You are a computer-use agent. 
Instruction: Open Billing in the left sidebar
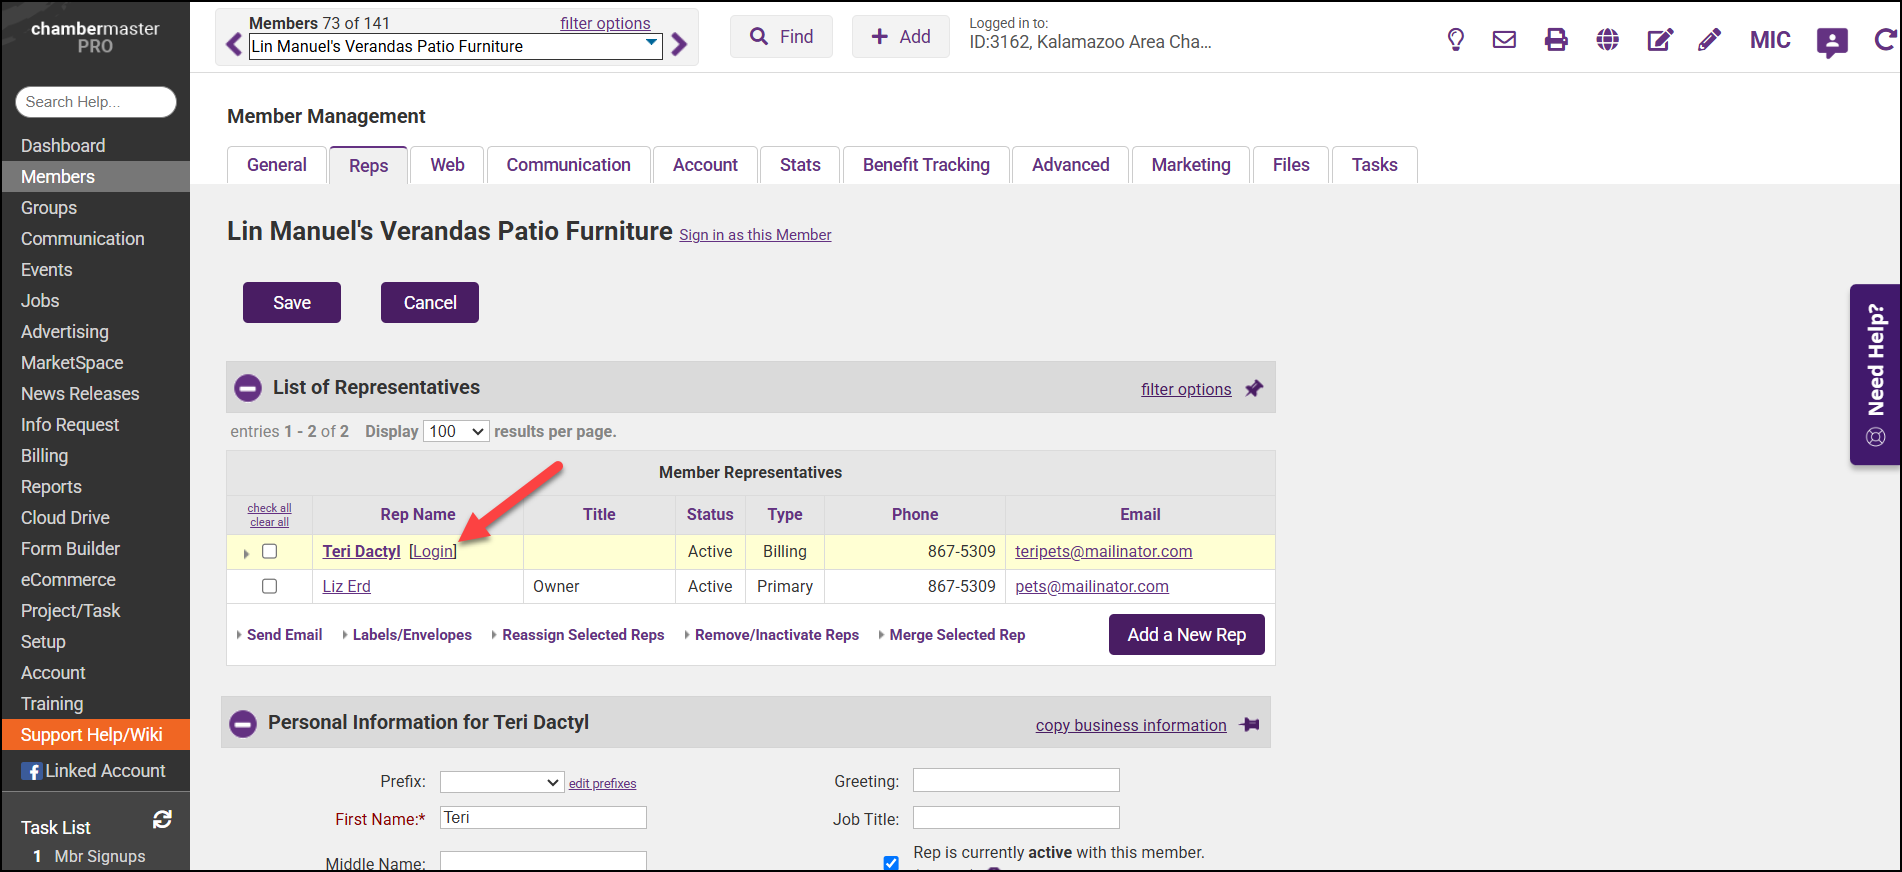click(45, 456)
